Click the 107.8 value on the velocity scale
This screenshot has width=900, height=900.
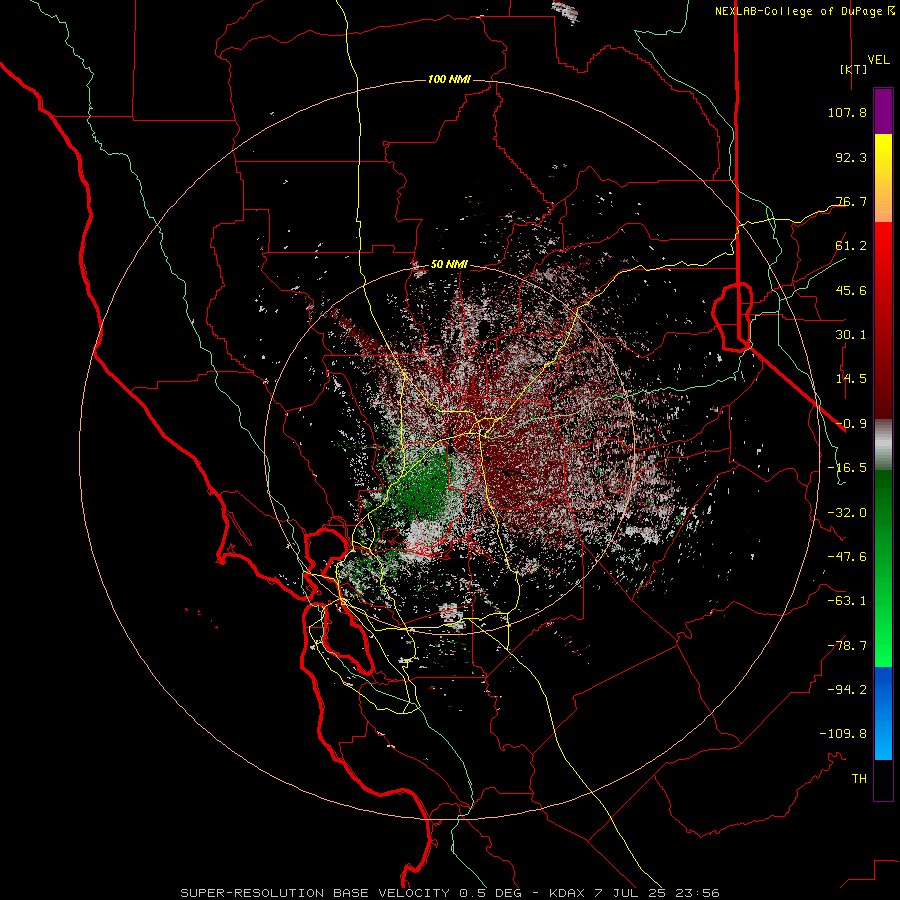tap(847, 112)
